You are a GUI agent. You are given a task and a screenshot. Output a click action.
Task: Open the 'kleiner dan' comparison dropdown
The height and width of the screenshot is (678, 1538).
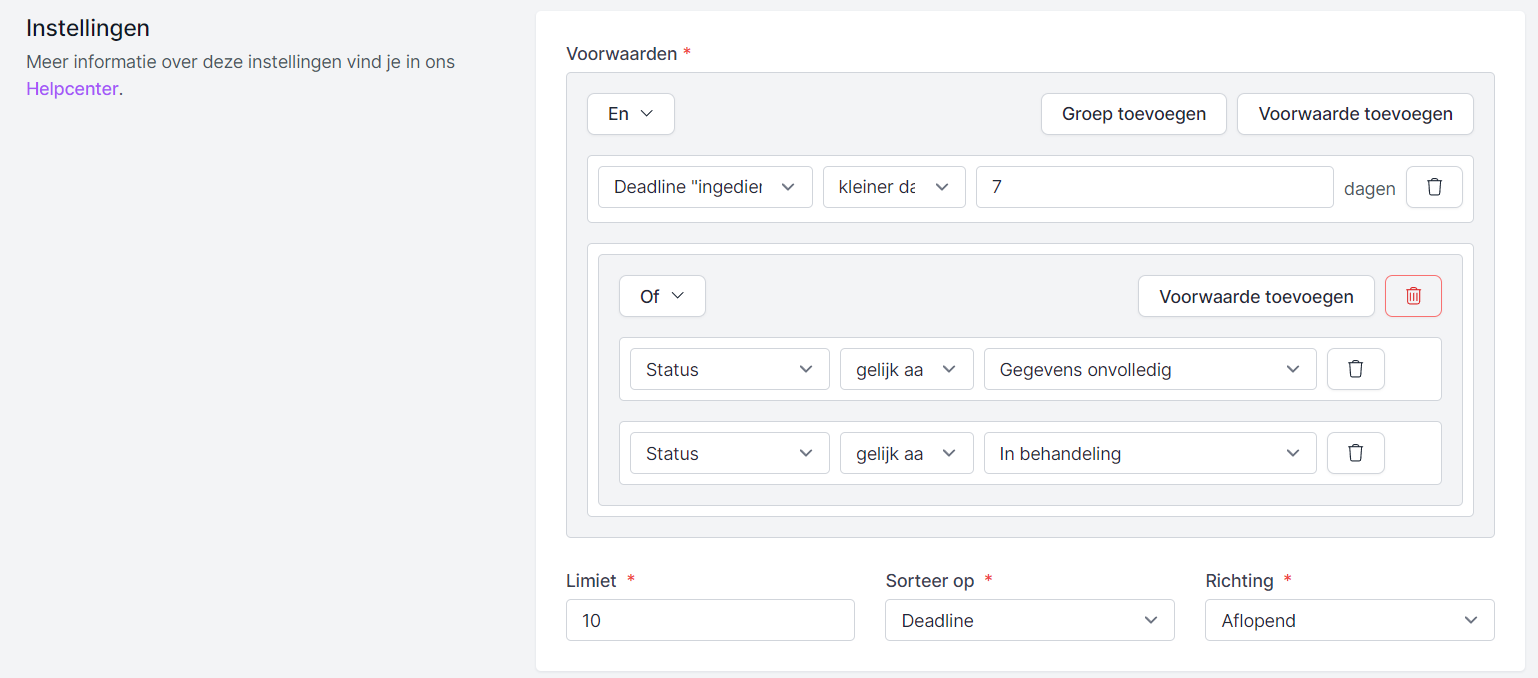(893, 187)
